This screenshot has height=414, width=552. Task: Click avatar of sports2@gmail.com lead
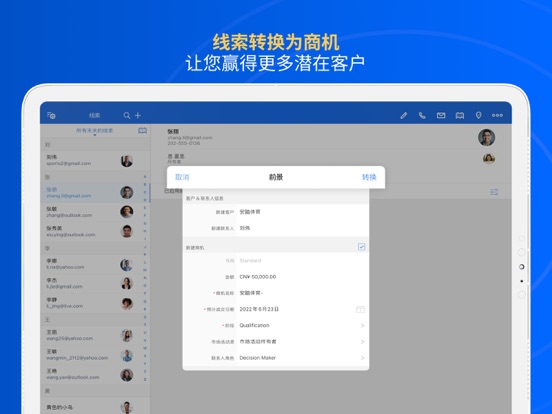point(127,161)
